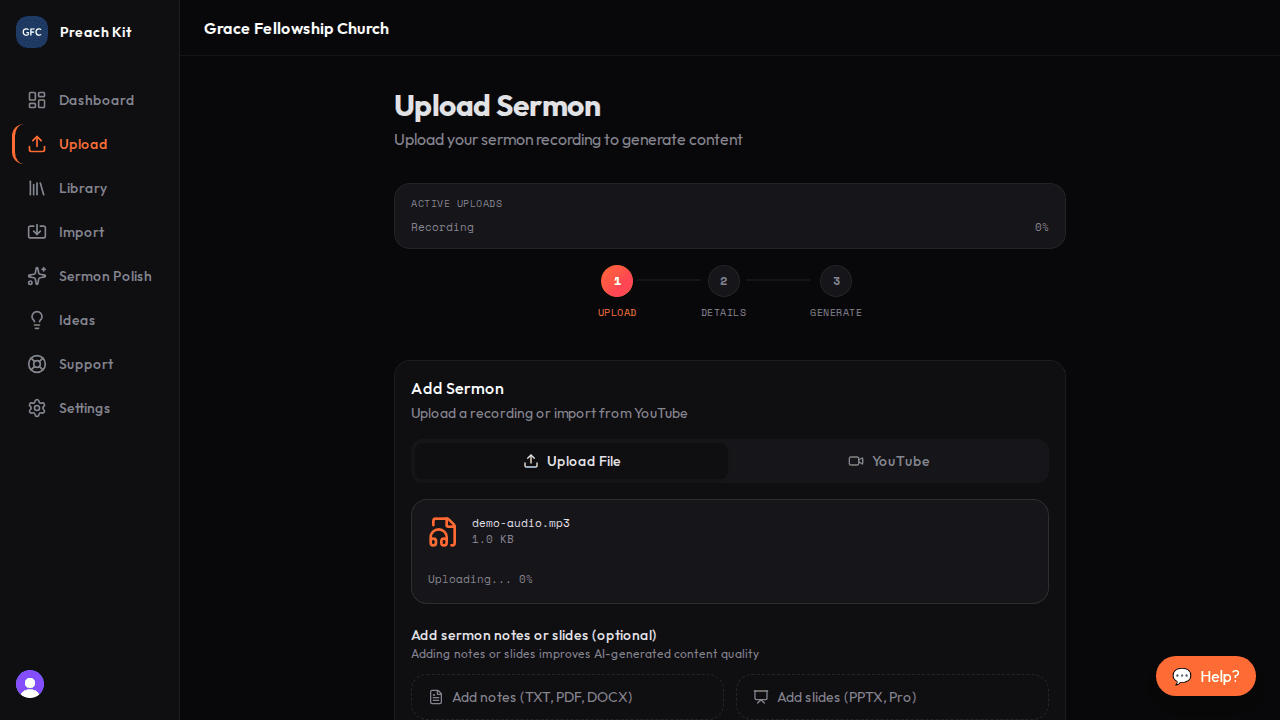Click the GFC logo badge at top left

31,31
